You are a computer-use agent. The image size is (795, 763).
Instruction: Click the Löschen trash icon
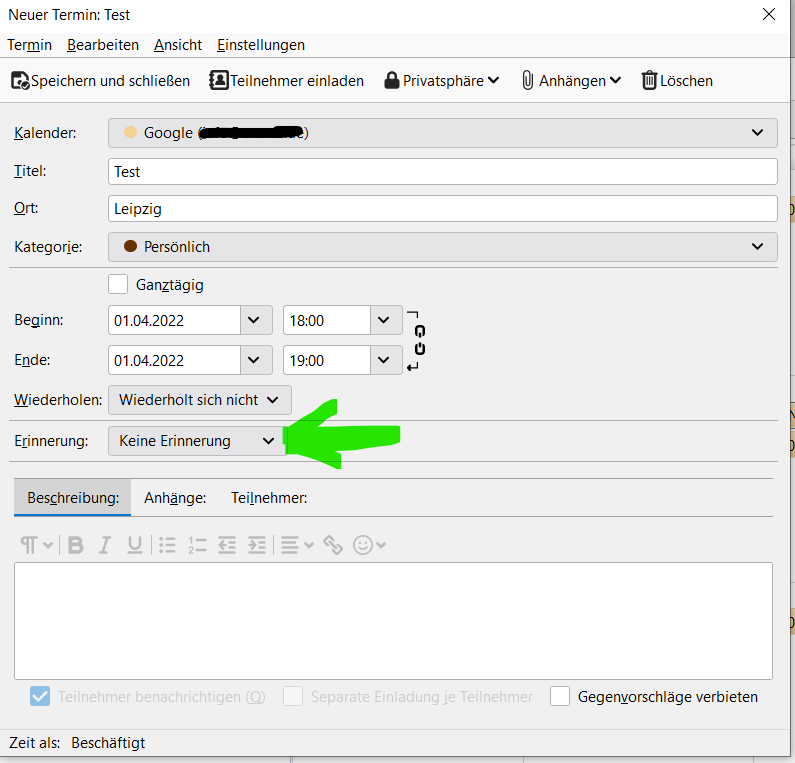coord(650,81)
